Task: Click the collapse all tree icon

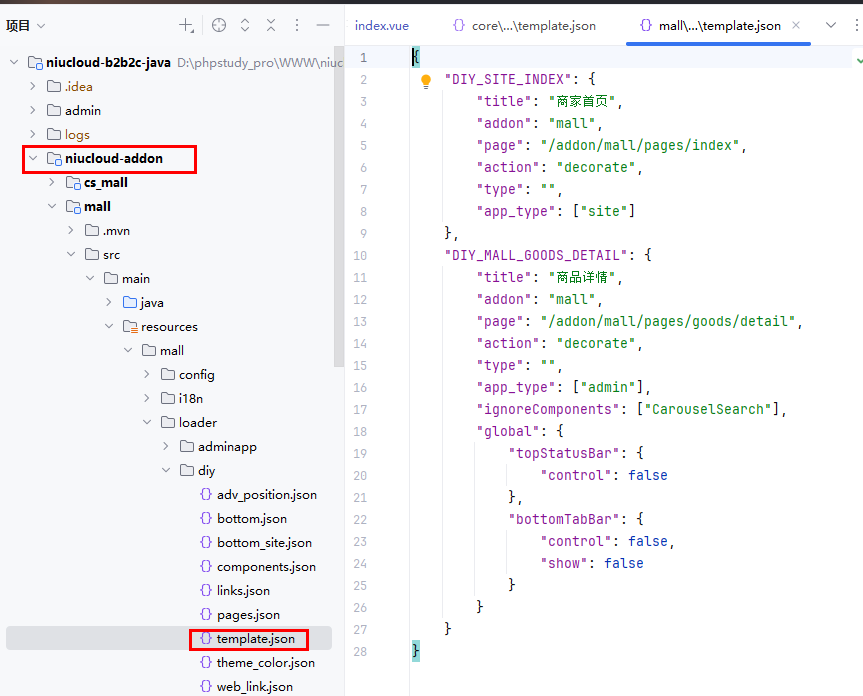Action: 270,25
